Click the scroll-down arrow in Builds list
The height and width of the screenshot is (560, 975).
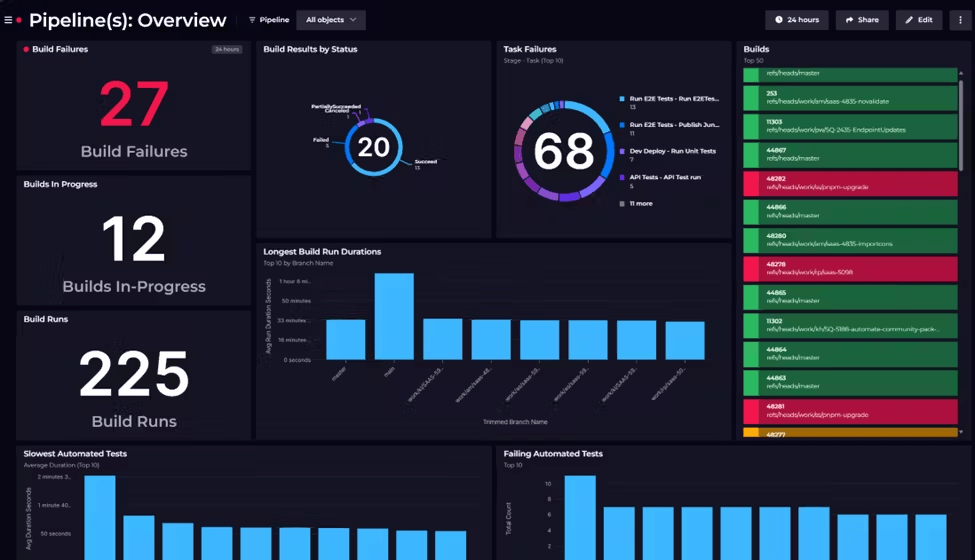(961, 432)
